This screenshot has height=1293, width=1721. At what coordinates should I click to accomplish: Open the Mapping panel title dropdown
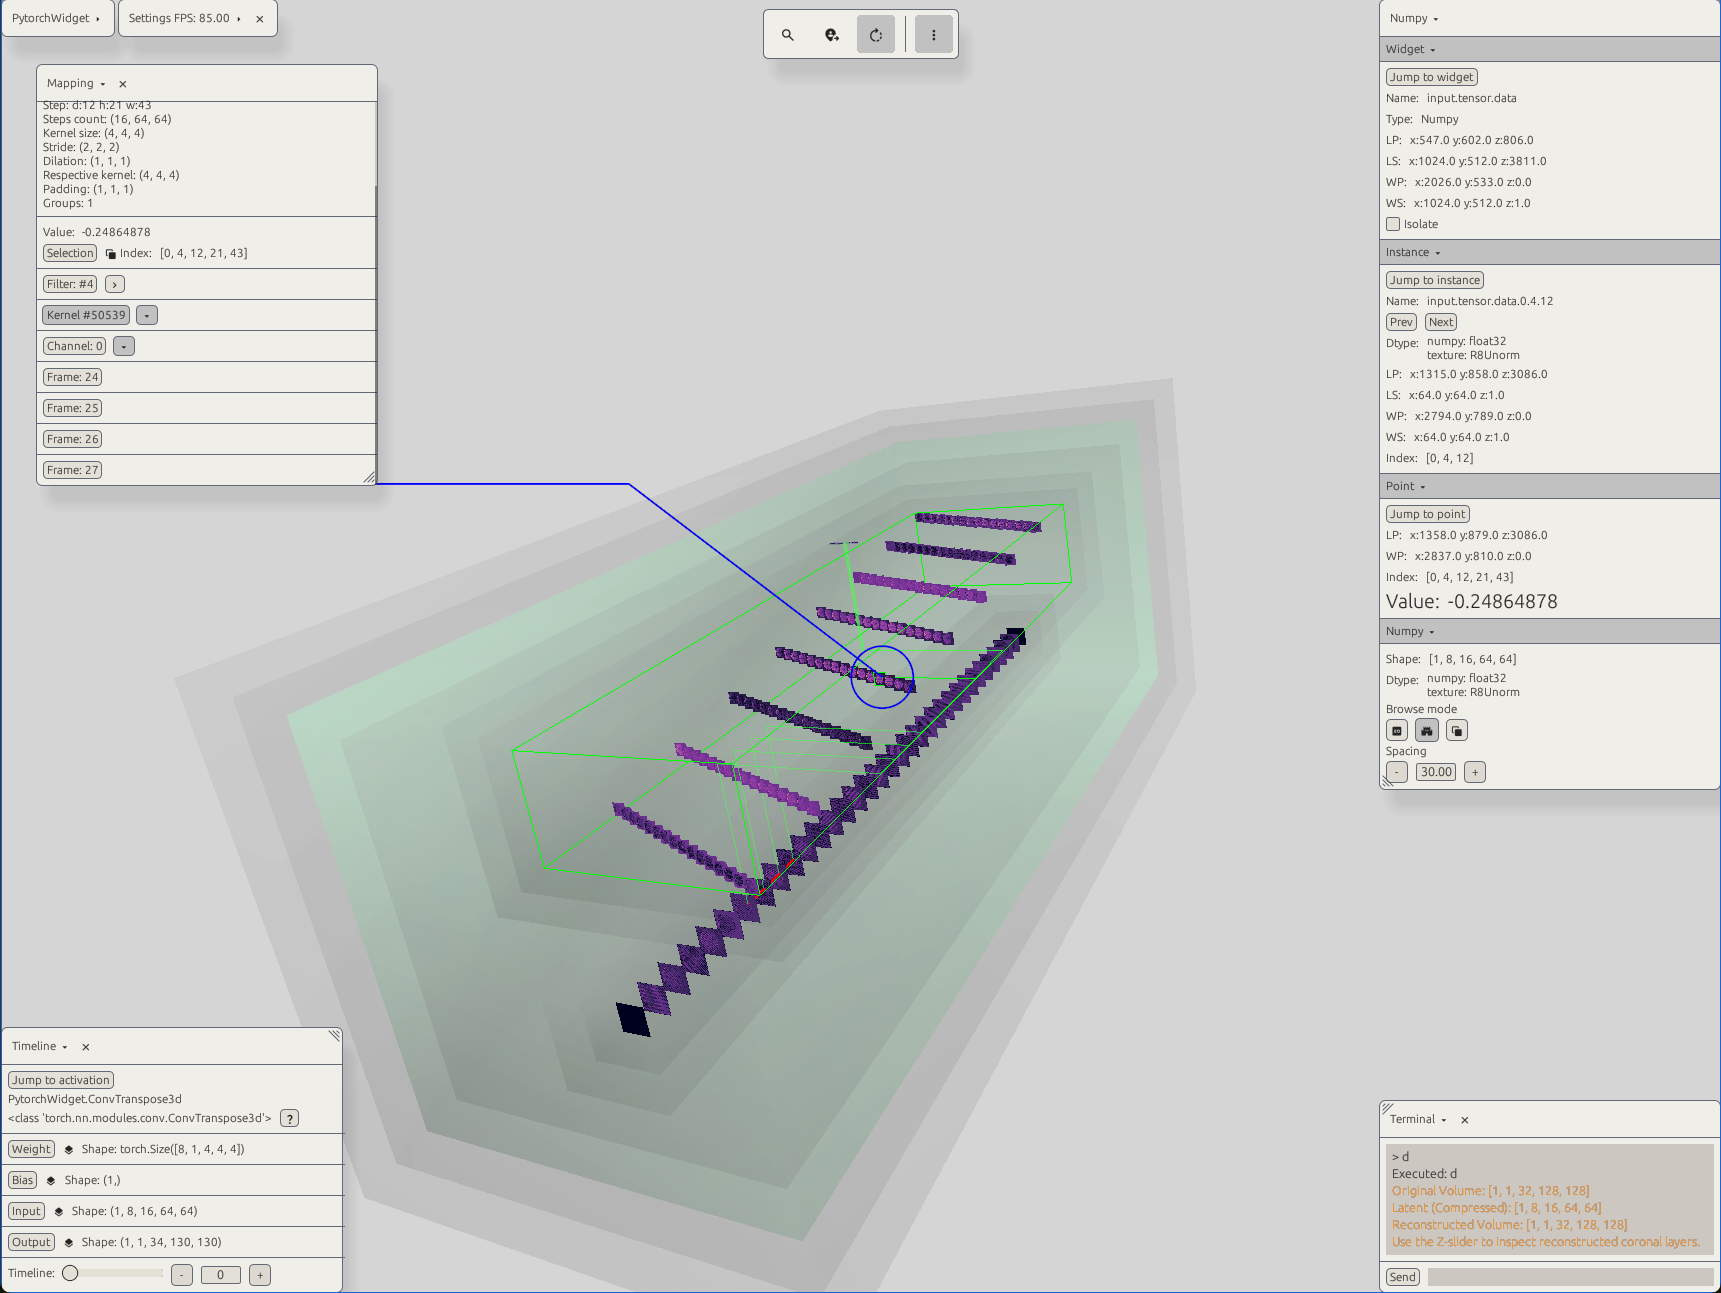(76, 83)
